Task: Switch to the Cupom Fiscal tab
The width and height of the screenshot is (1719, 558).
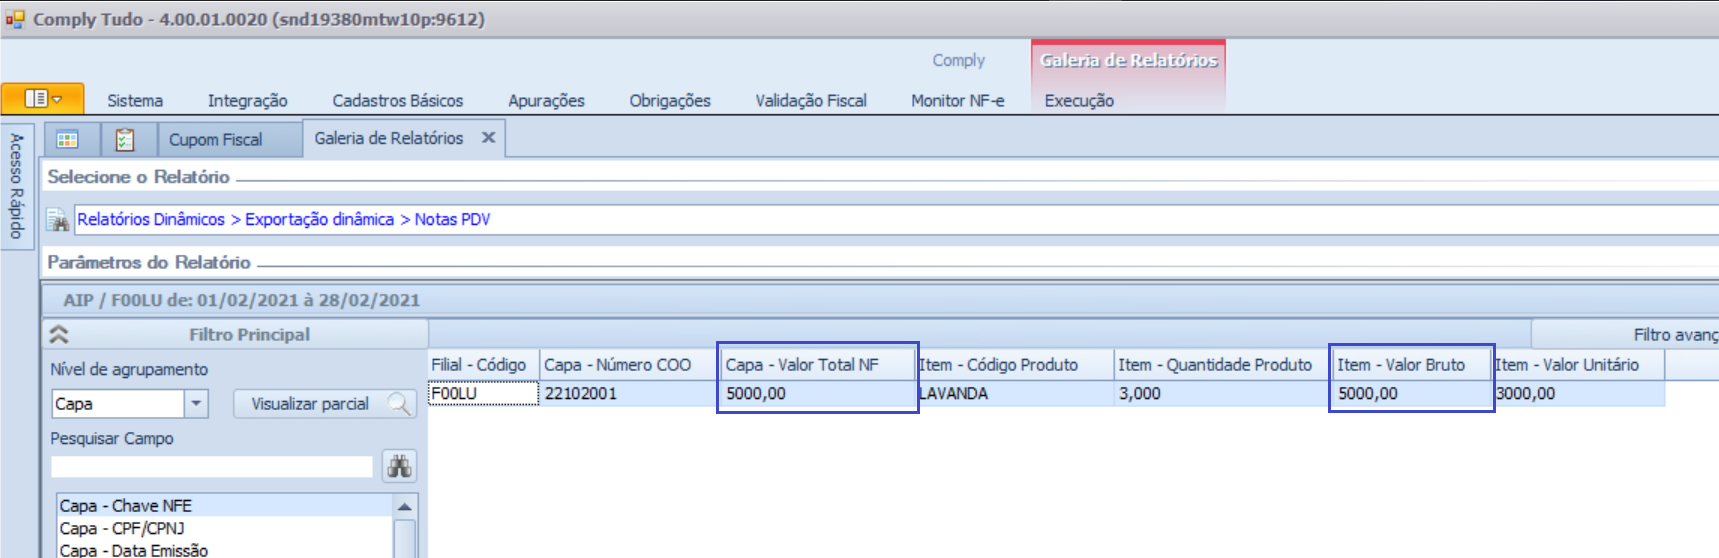Action: point(230,139)
